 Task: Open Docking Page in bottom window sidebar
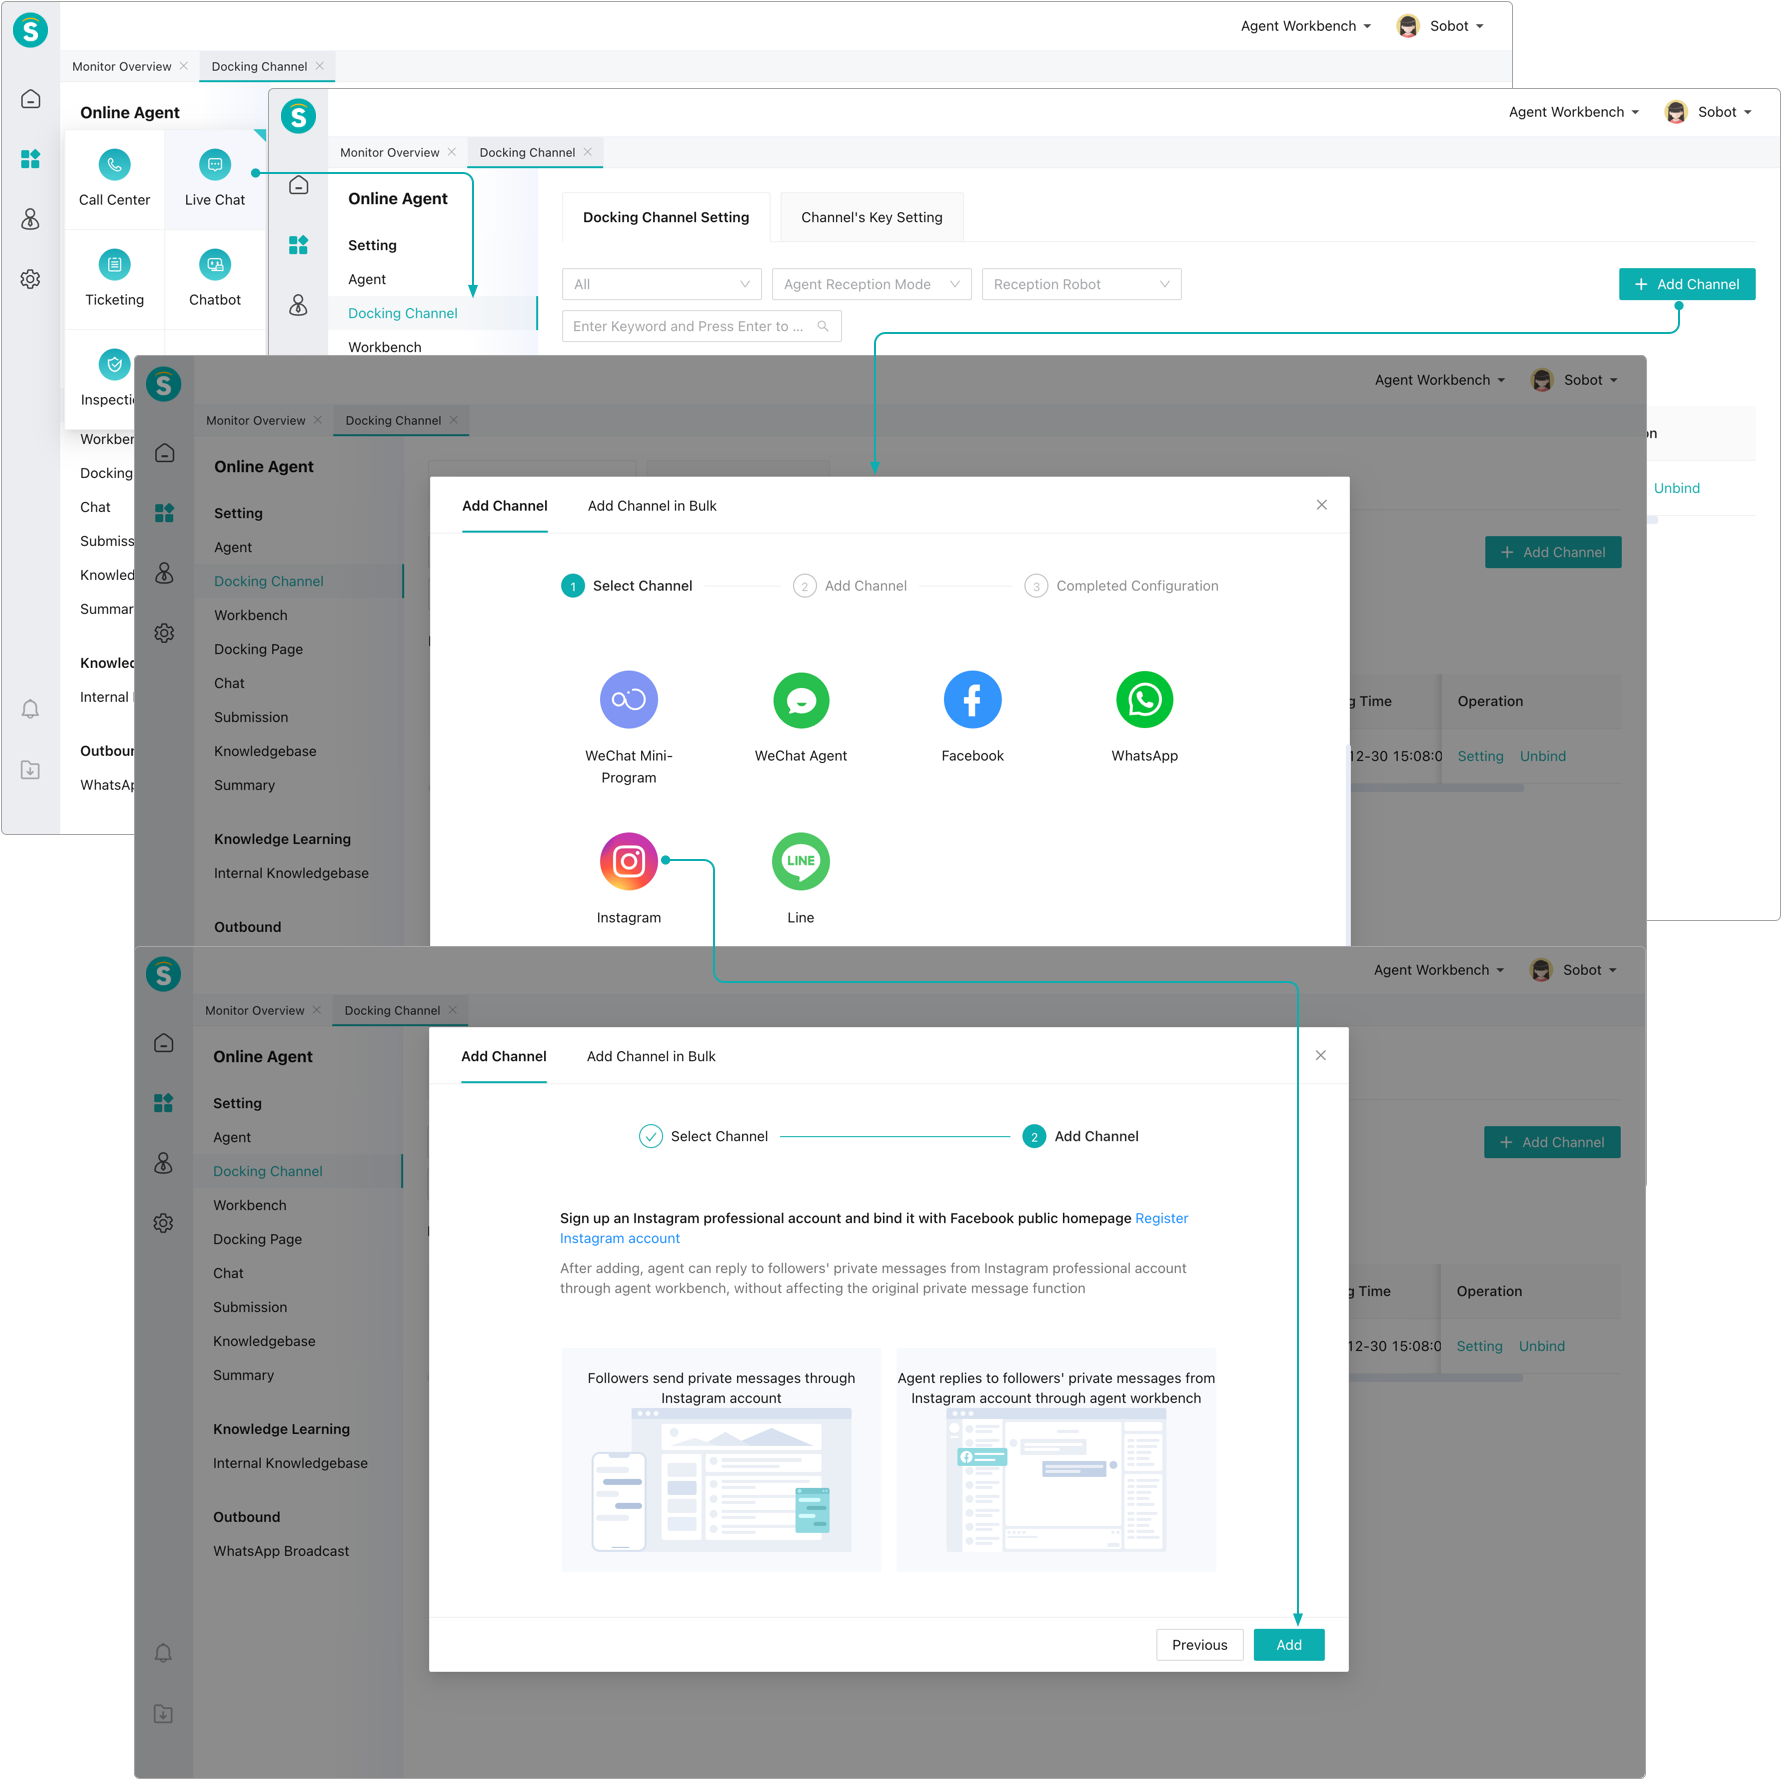pyautogui.click(x=257, y=1239)
